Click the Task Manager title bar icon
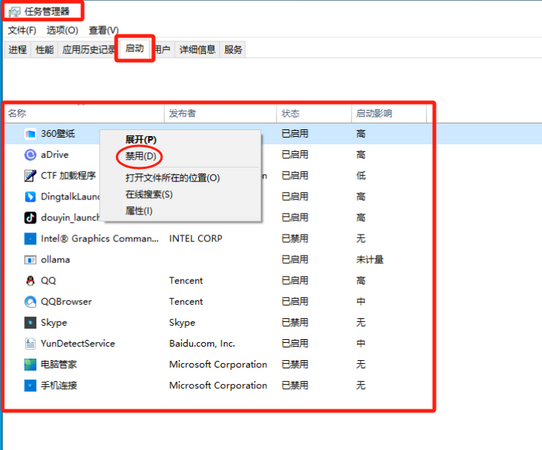This screenshot has width=542, height=450. (x=15, y=12)
